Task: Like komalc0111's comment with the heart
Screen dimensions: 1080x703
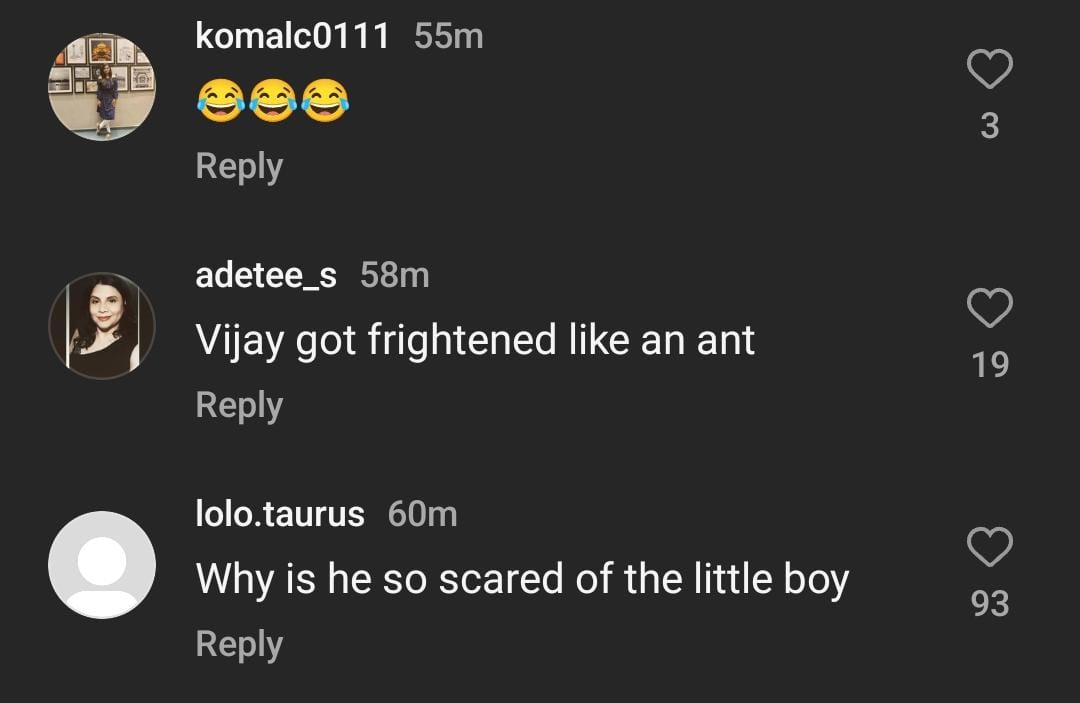Action: 990,70
